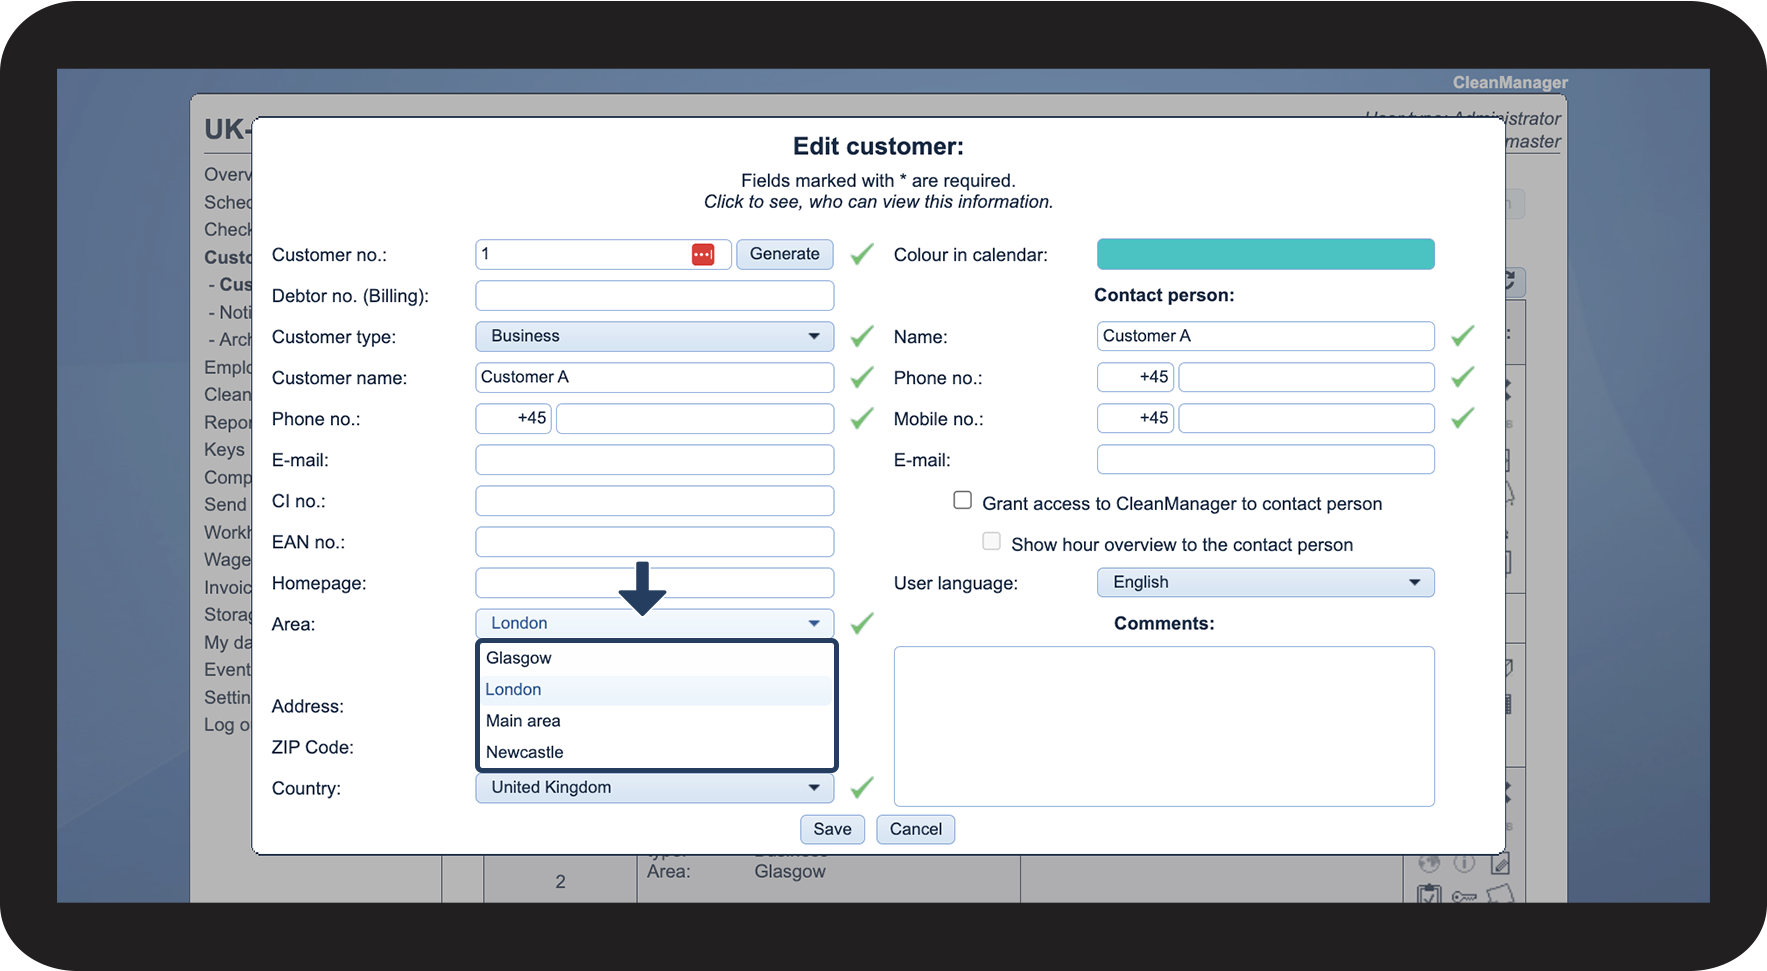Pick Main area from the Area list
This screenshot has height=971, width=1767.
523,721
